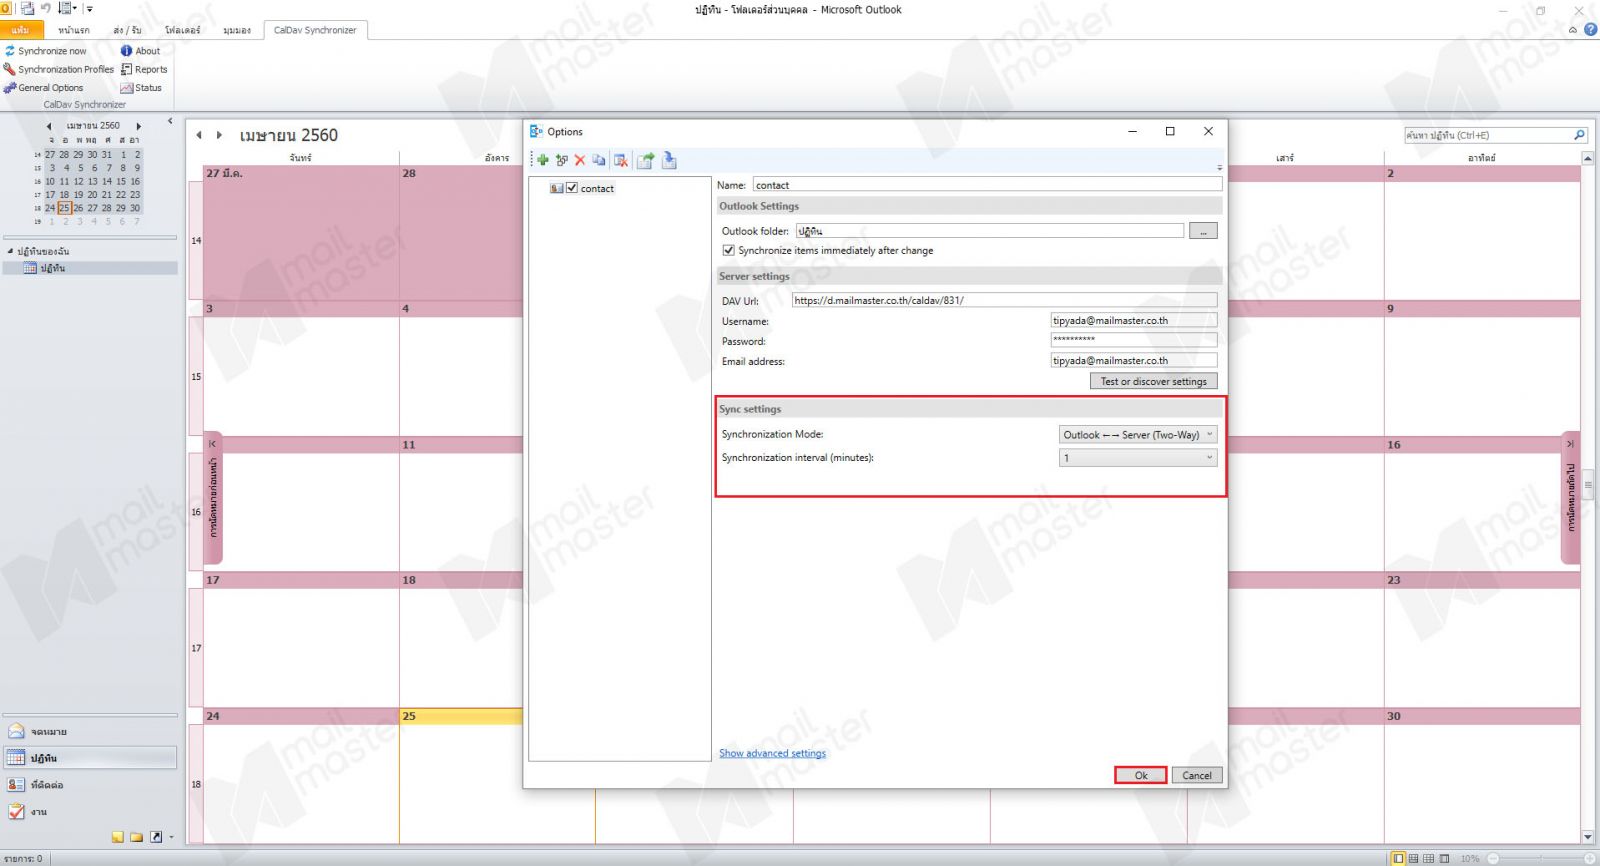
Task: Collapse the navigation pane with the chevron
Action: coord(170,121)
